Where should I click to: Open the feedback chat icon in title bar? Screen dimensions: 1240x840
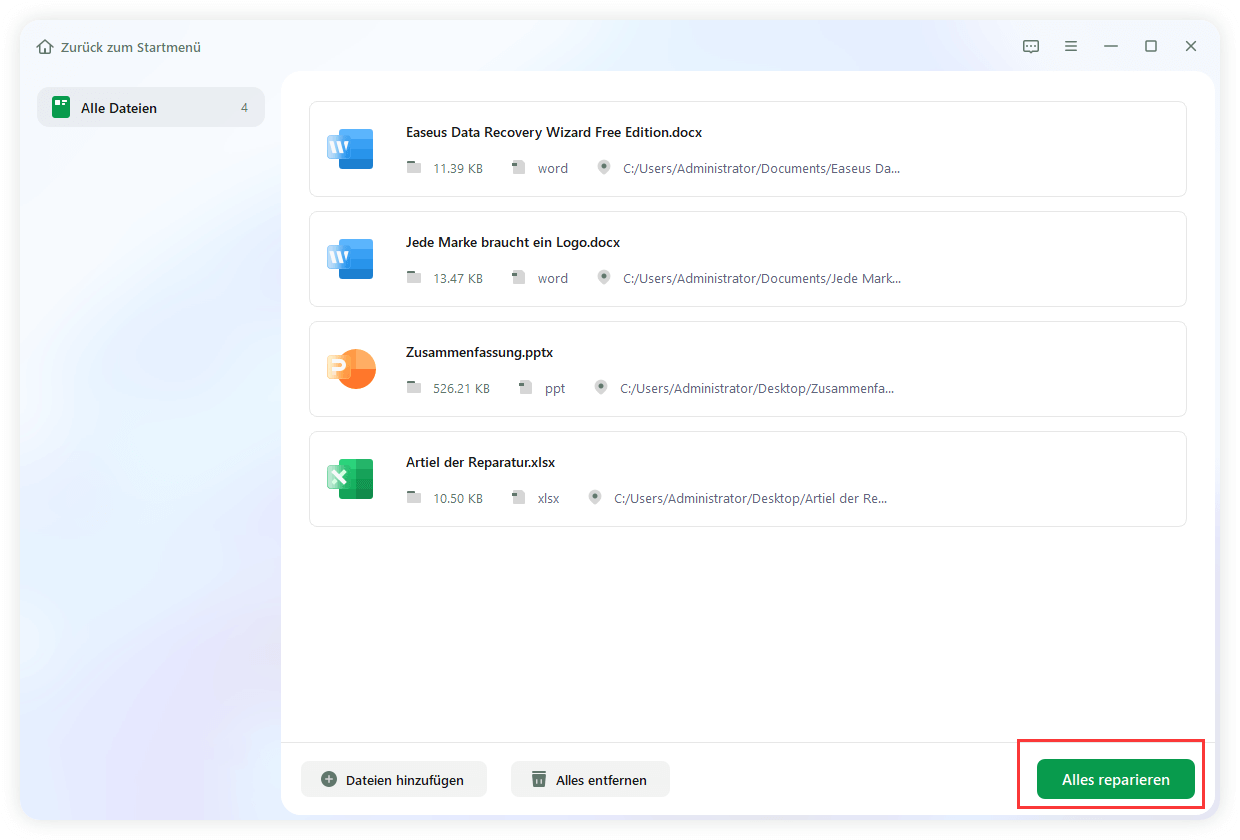(1031, 47)
